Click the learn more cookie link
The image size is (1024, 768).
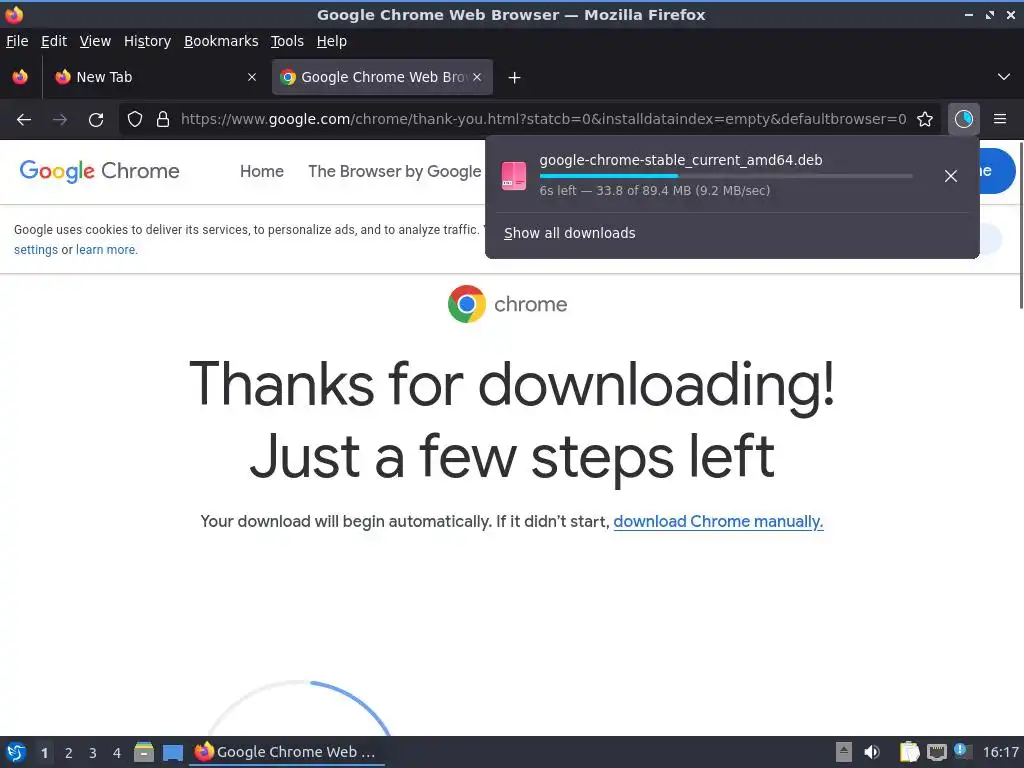tap(106, 249)
